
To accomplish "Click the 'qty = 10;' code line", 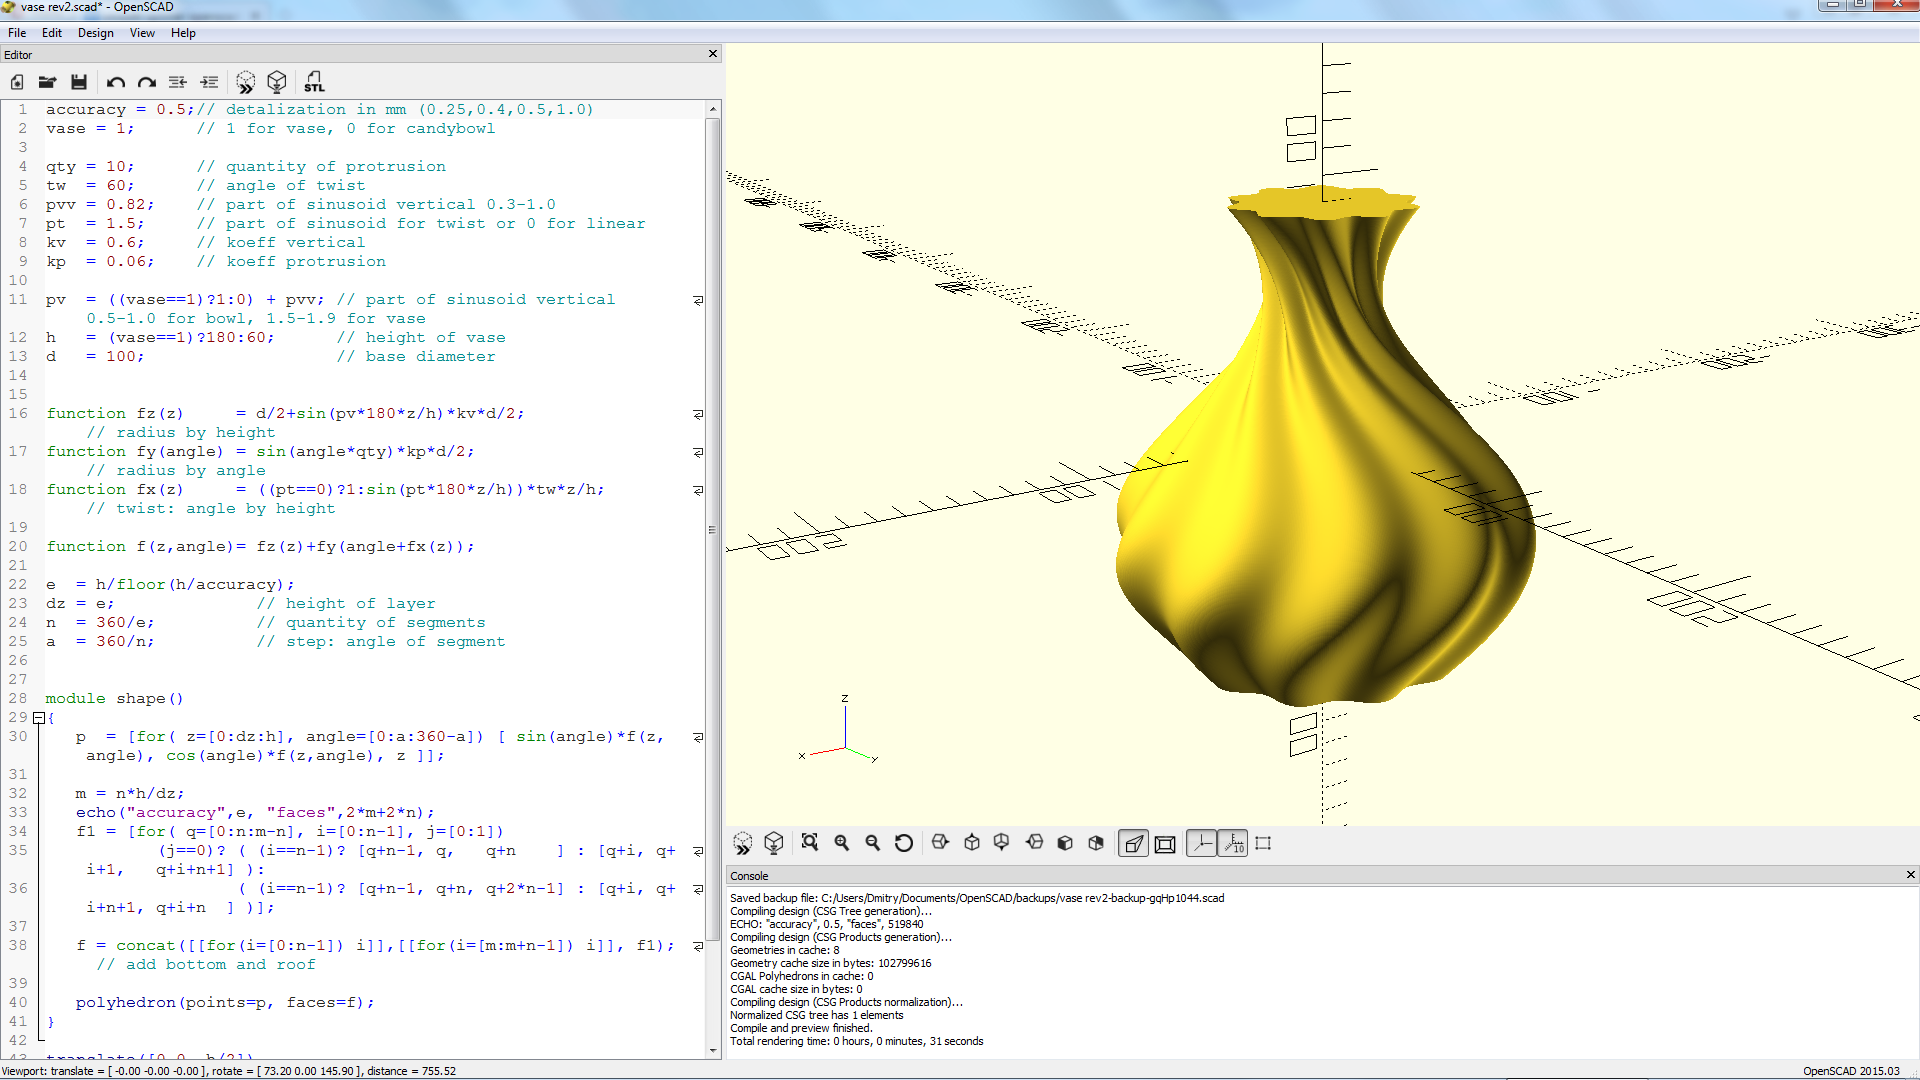I will point(246,167).
